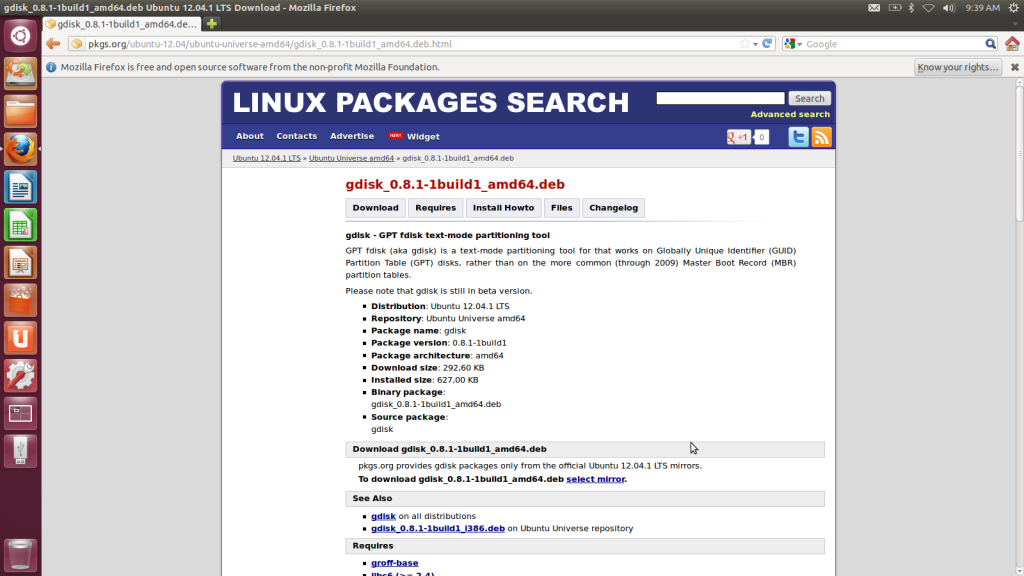Open the sound volume indicator

point(949,8)
